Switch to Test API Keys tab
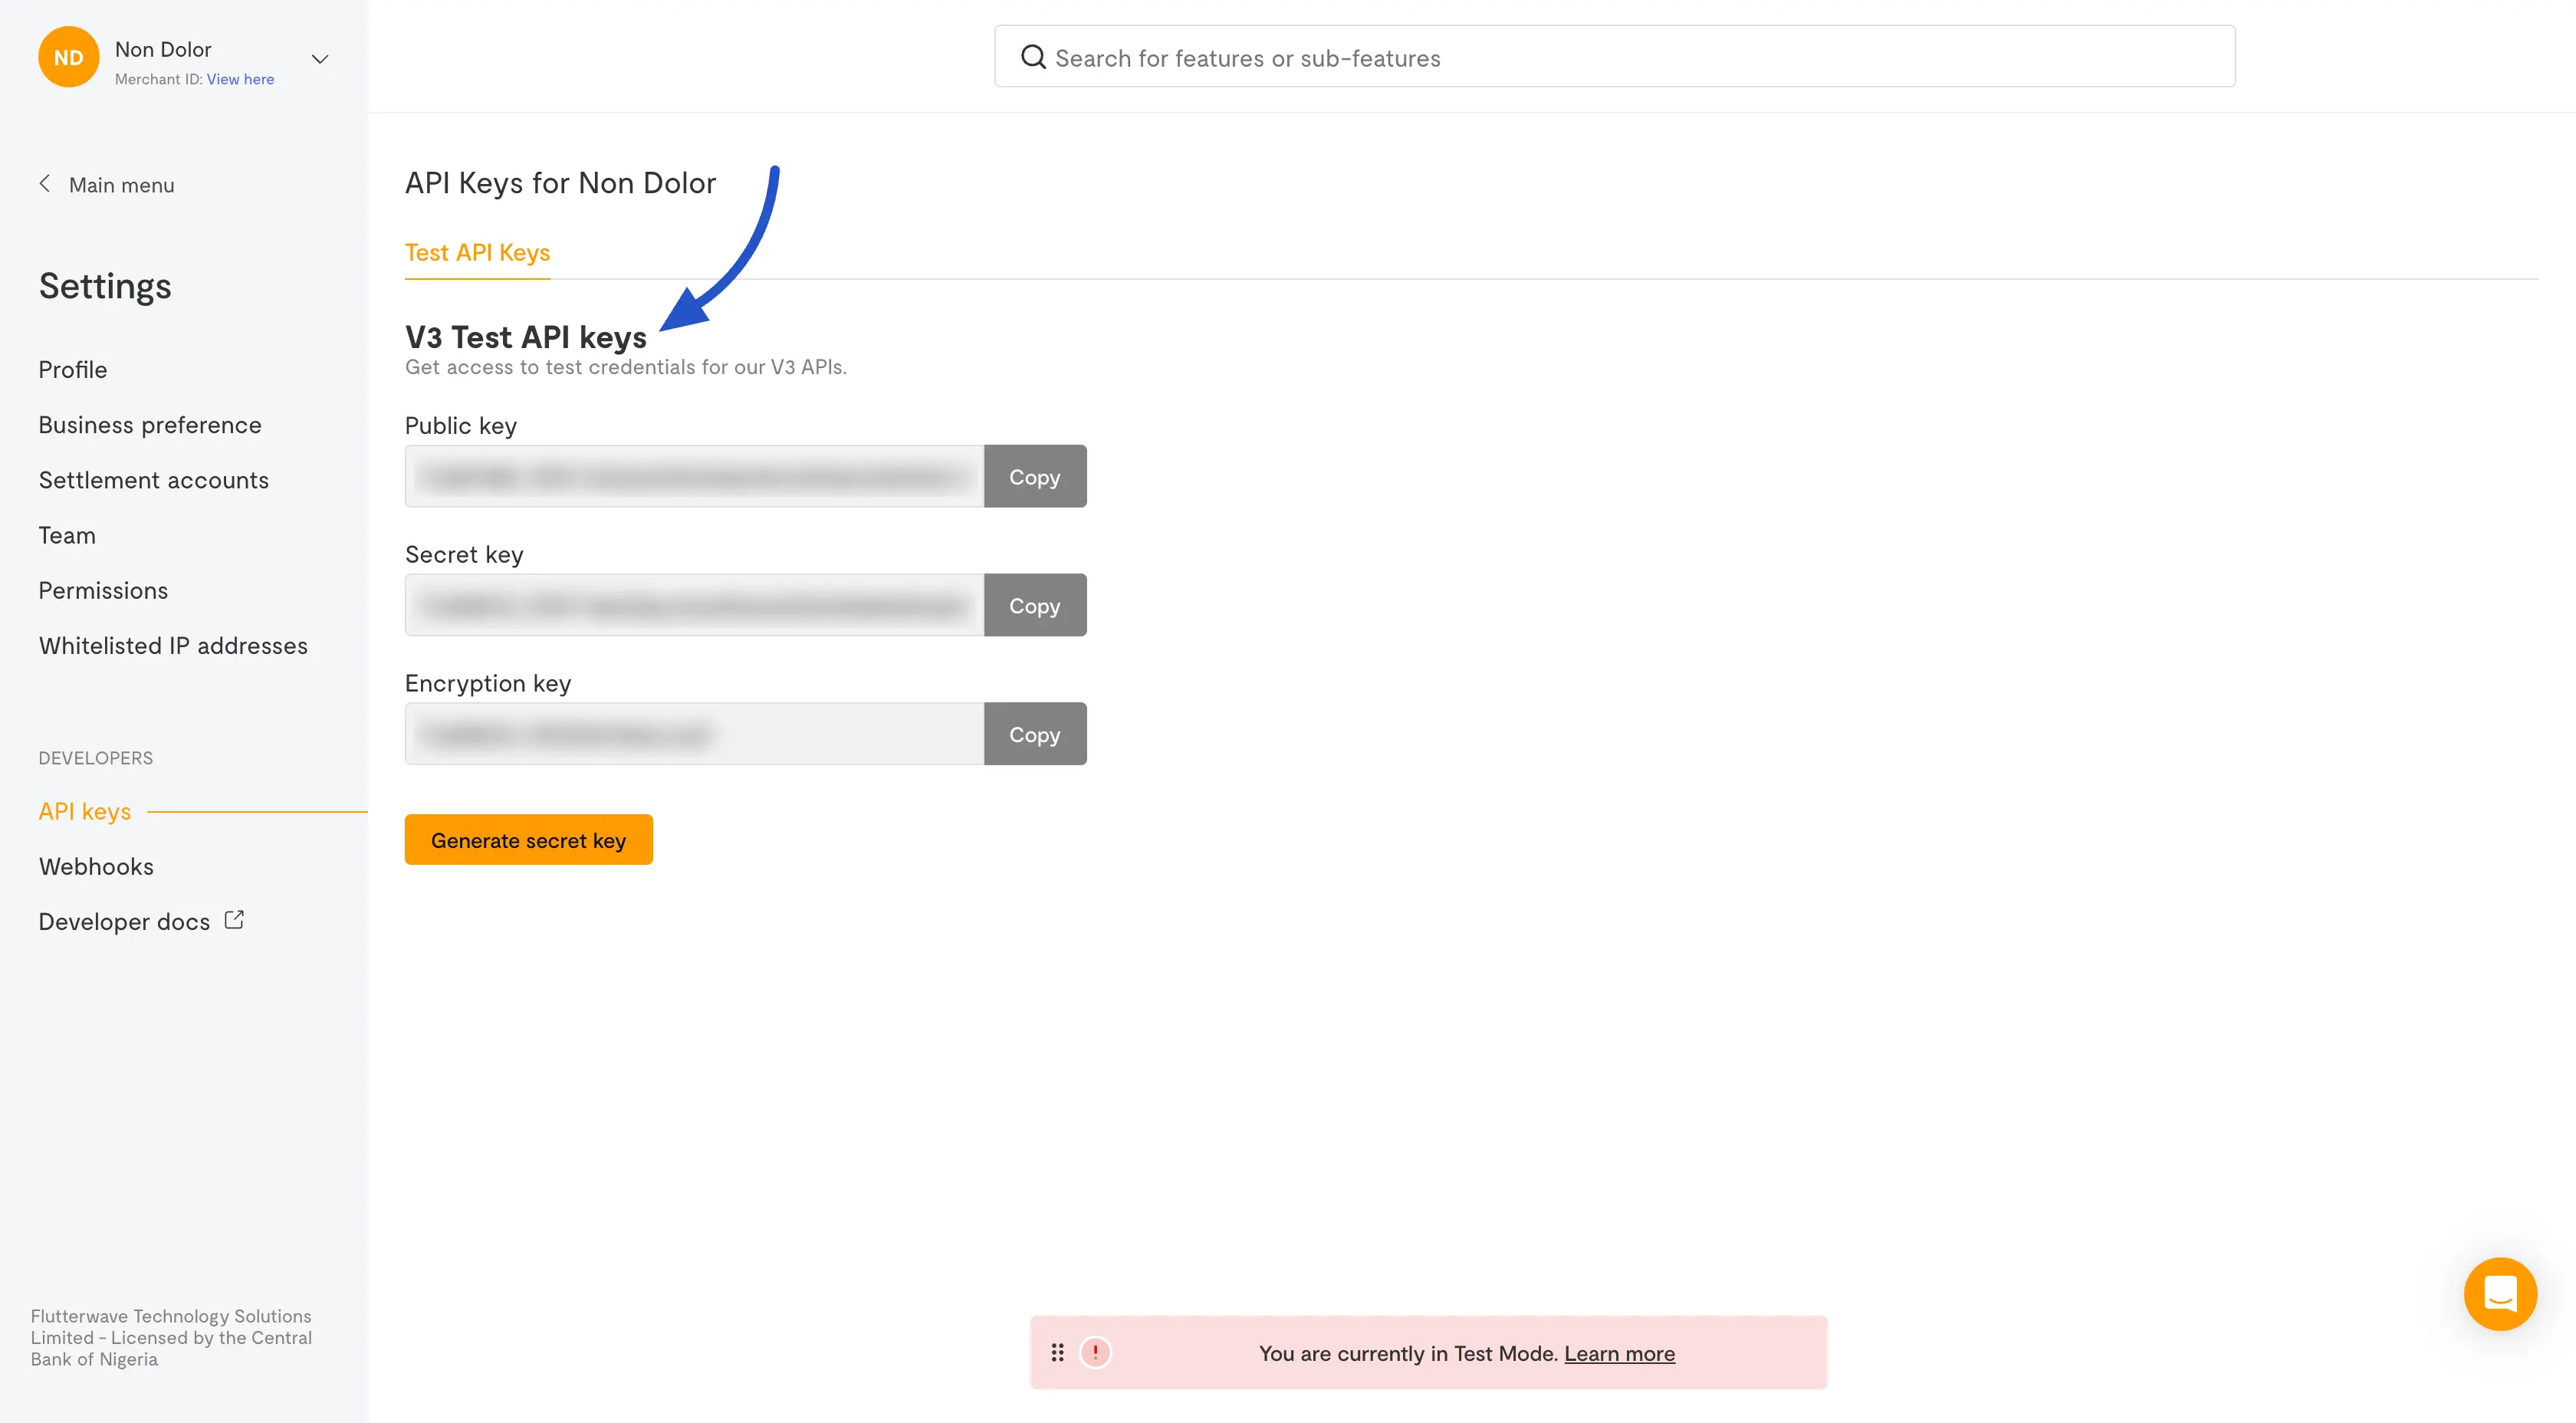This screenshot has width=2576, height=1423. (477, 253)
